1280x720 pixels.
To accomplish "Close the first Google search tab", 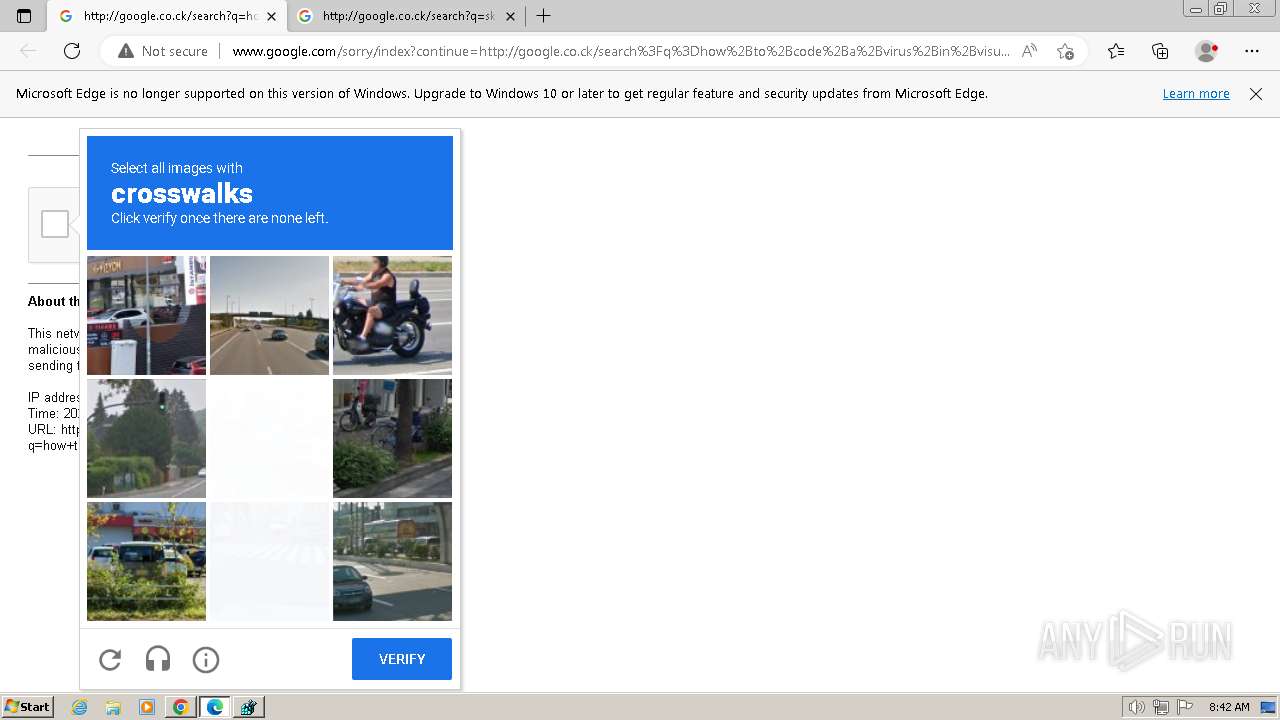I will pyautogui.click(x=271, y=17).
